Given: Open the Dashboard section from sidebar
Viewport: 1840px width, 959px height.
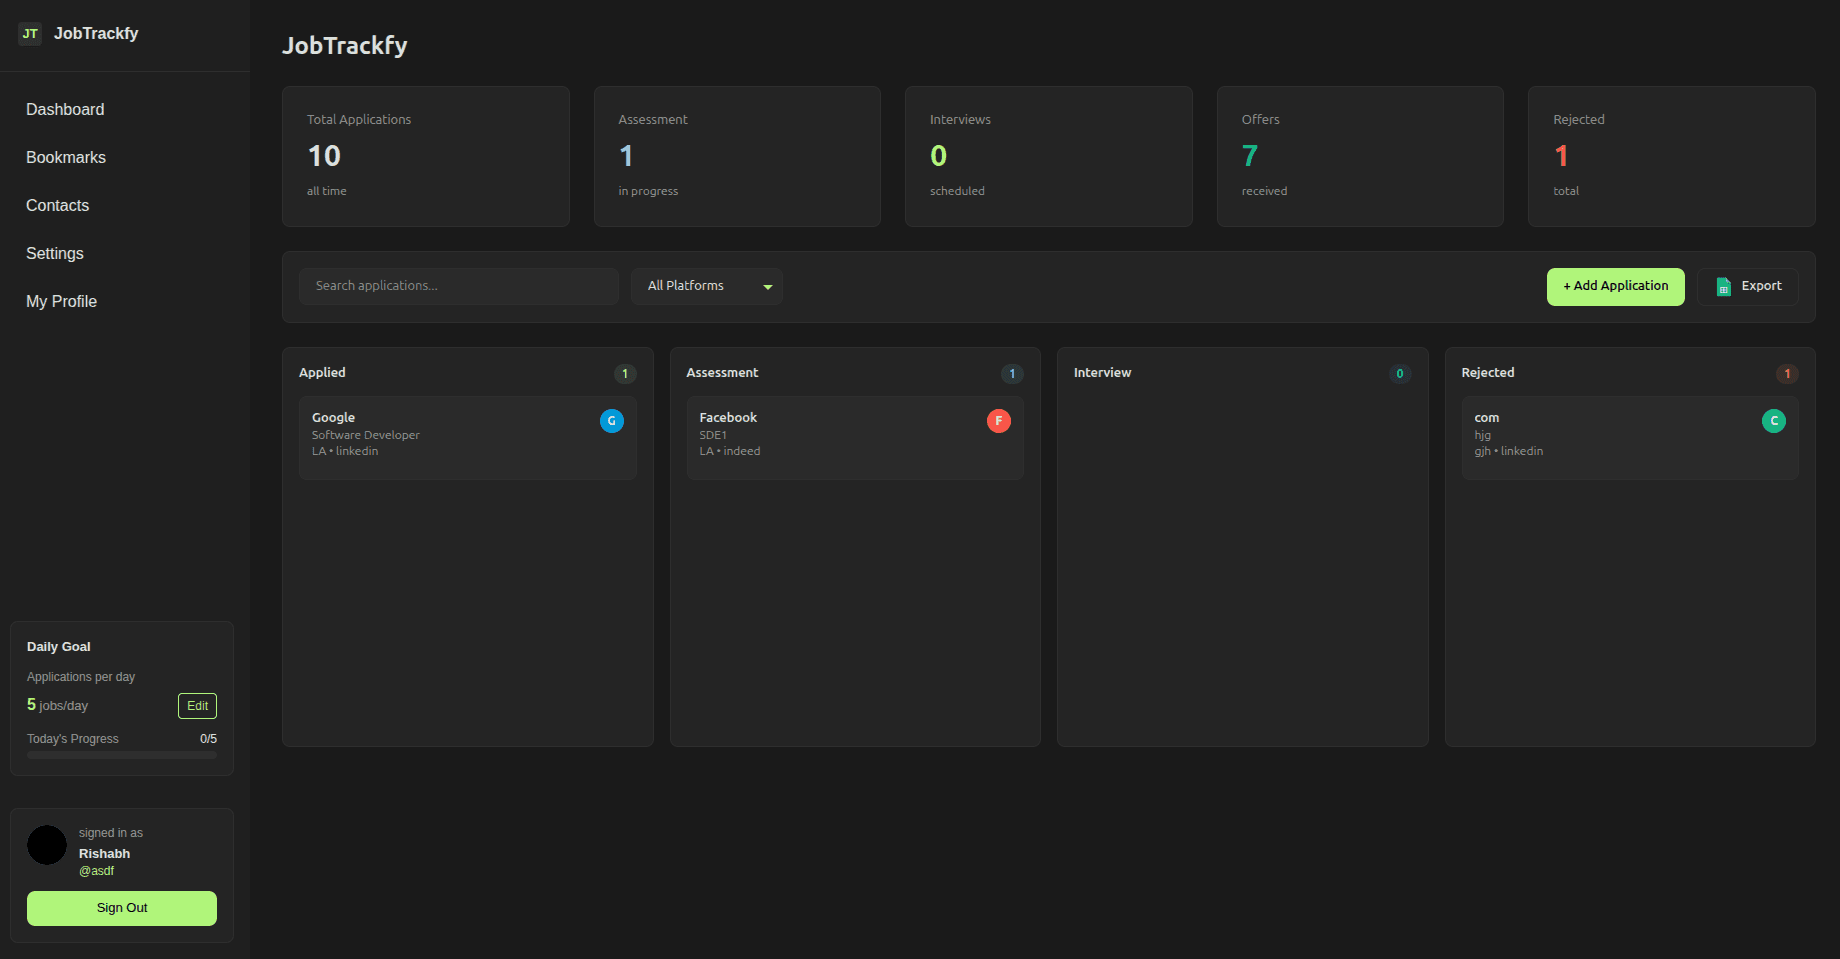Looking at the screenshot, I should (65, 109).
